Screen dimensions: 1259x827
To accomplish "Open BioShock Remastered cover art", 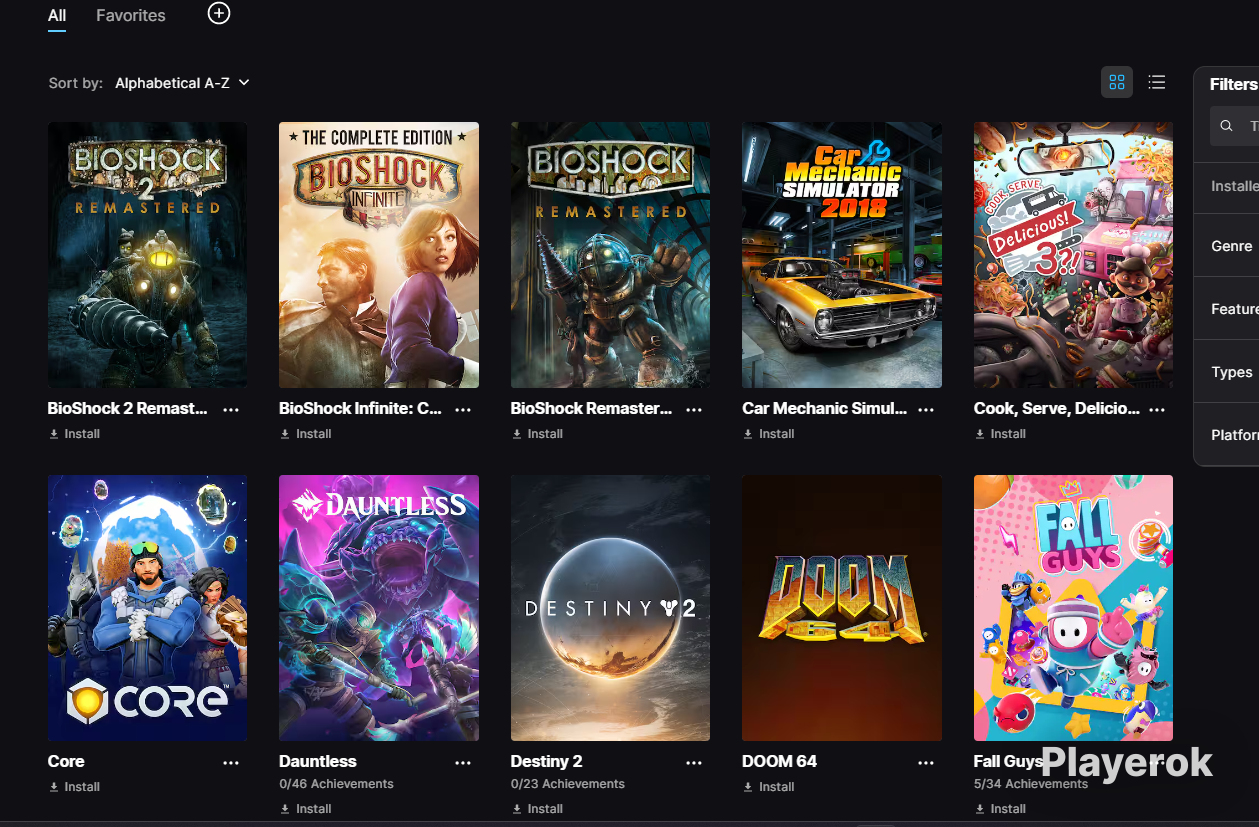I will tap(610, 255).
